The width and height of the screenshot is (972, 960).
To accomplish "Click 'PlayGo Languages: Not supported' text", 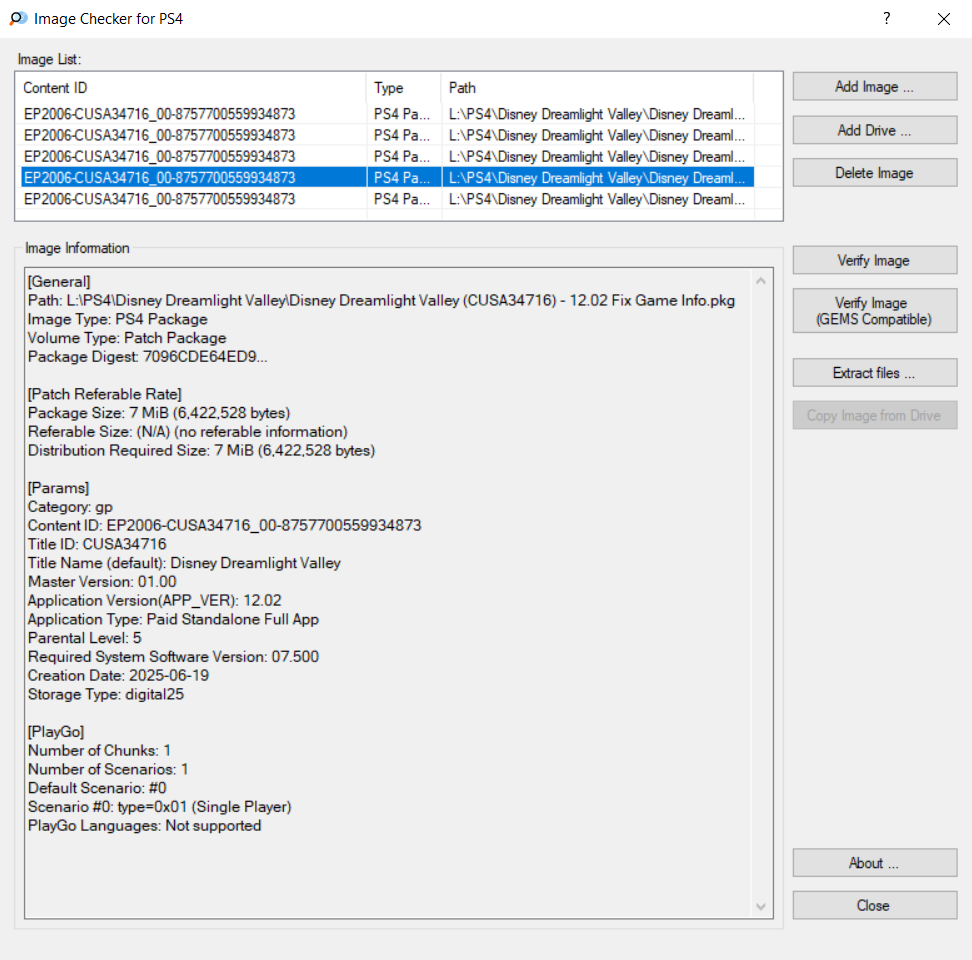I will click(x=144, y=826).
